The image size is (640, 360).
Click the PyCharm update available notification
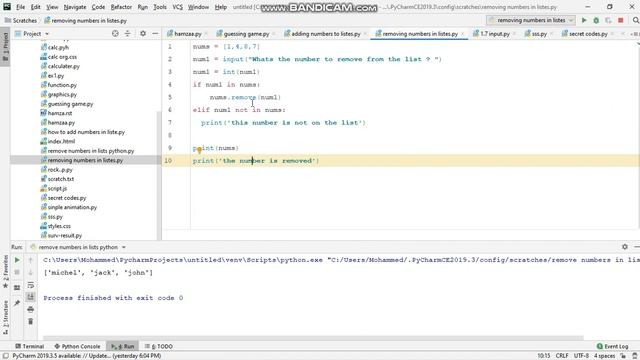point(87,356)
